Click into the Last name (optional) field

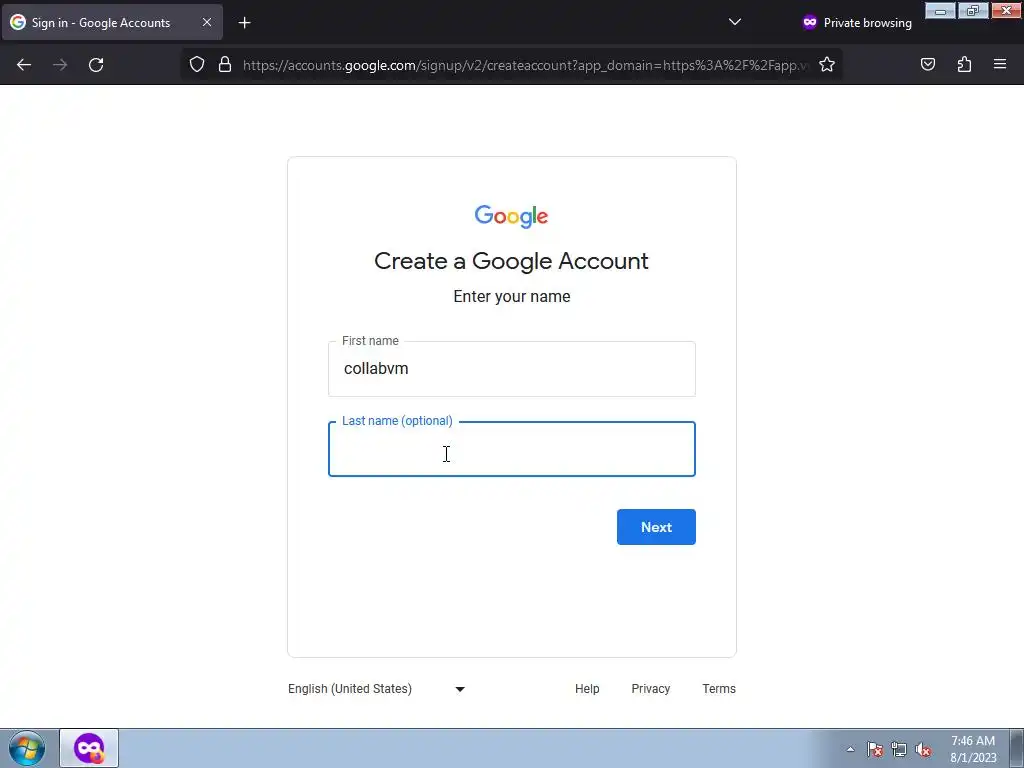point(511,449)
